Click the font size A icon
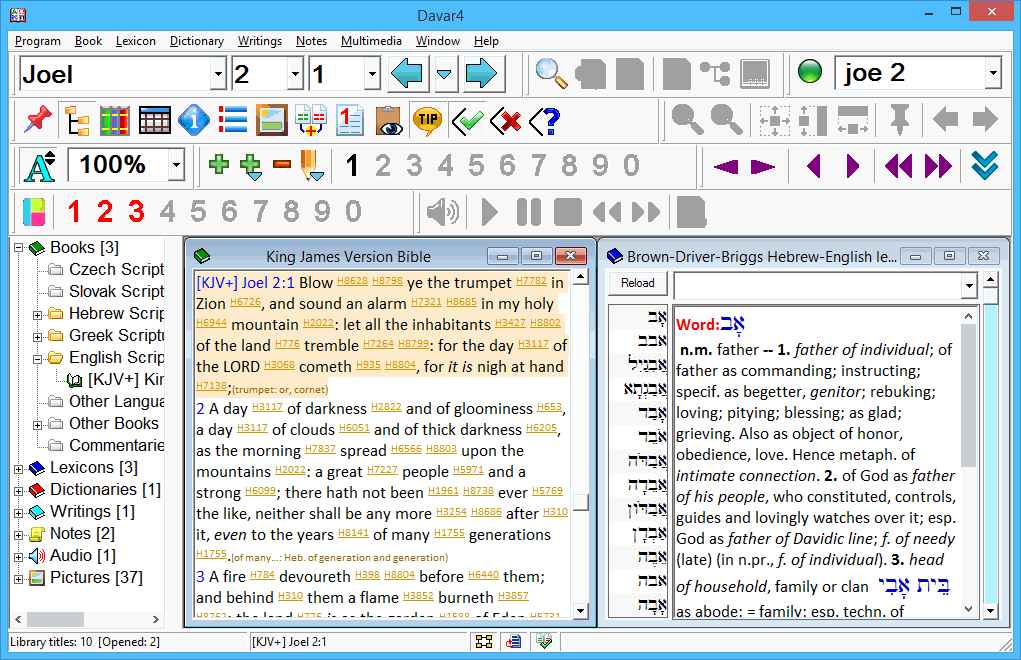The height and width of the screenshot is (660, 1021). pyautogui.click(x=40, y=166)
